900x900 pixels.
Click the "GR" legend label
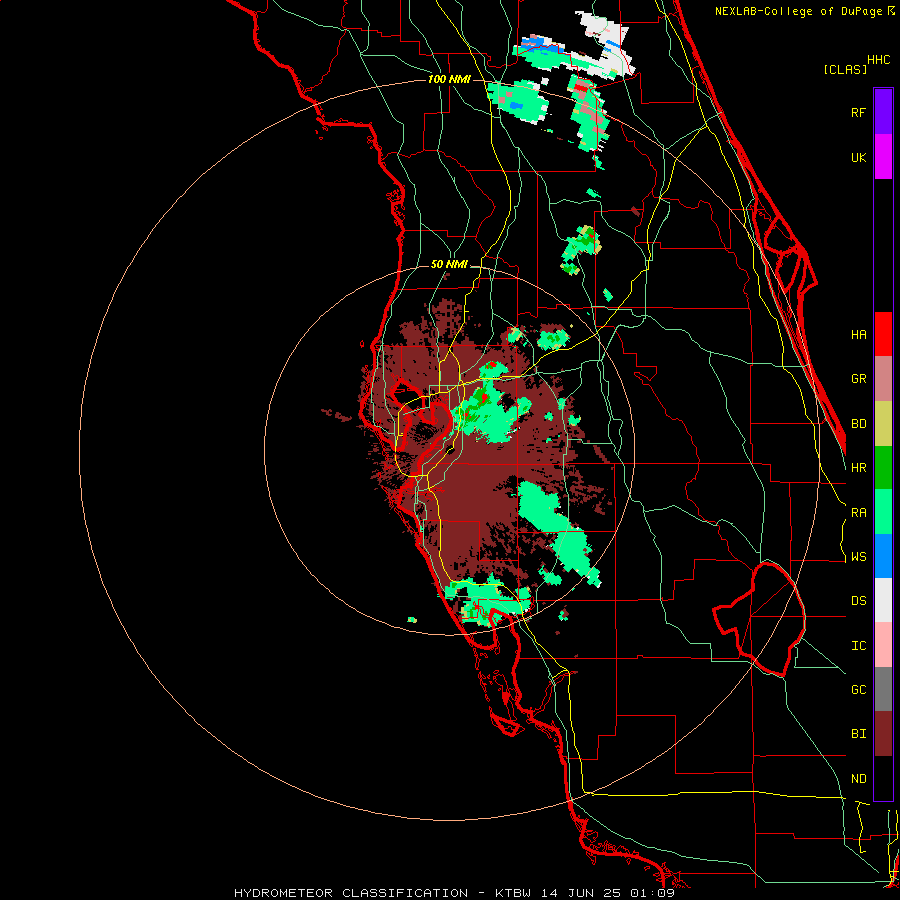coord(858,379)
